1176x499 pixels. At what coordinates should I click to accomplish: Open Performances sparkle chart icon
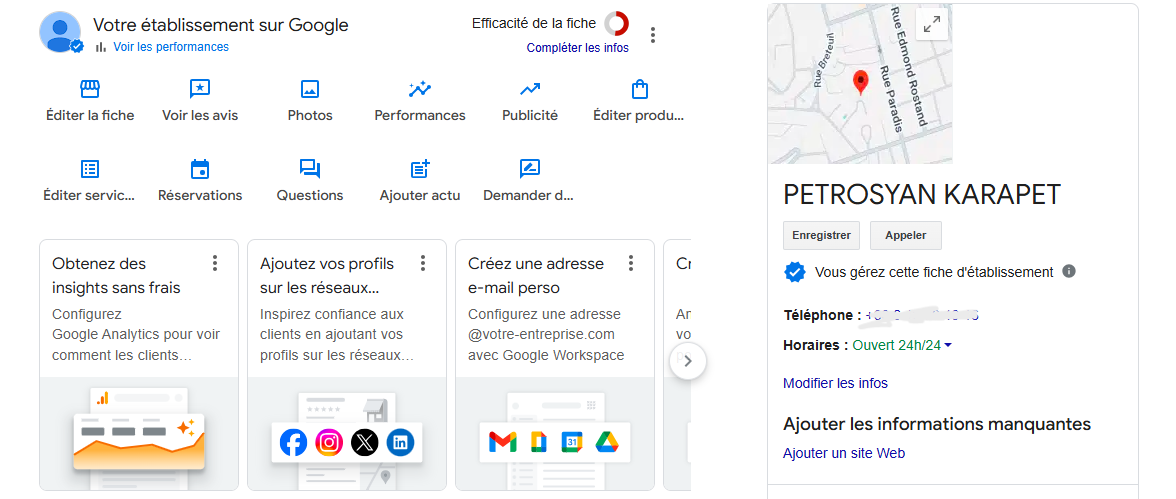(x=420, y=89)
